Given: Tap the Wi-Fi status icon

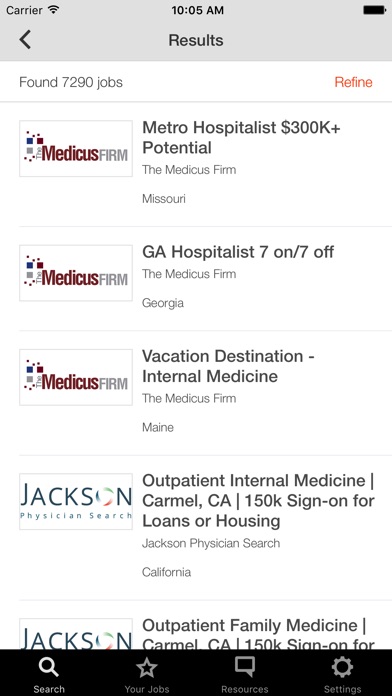Looking at the screenshot, I should [54, 10].
